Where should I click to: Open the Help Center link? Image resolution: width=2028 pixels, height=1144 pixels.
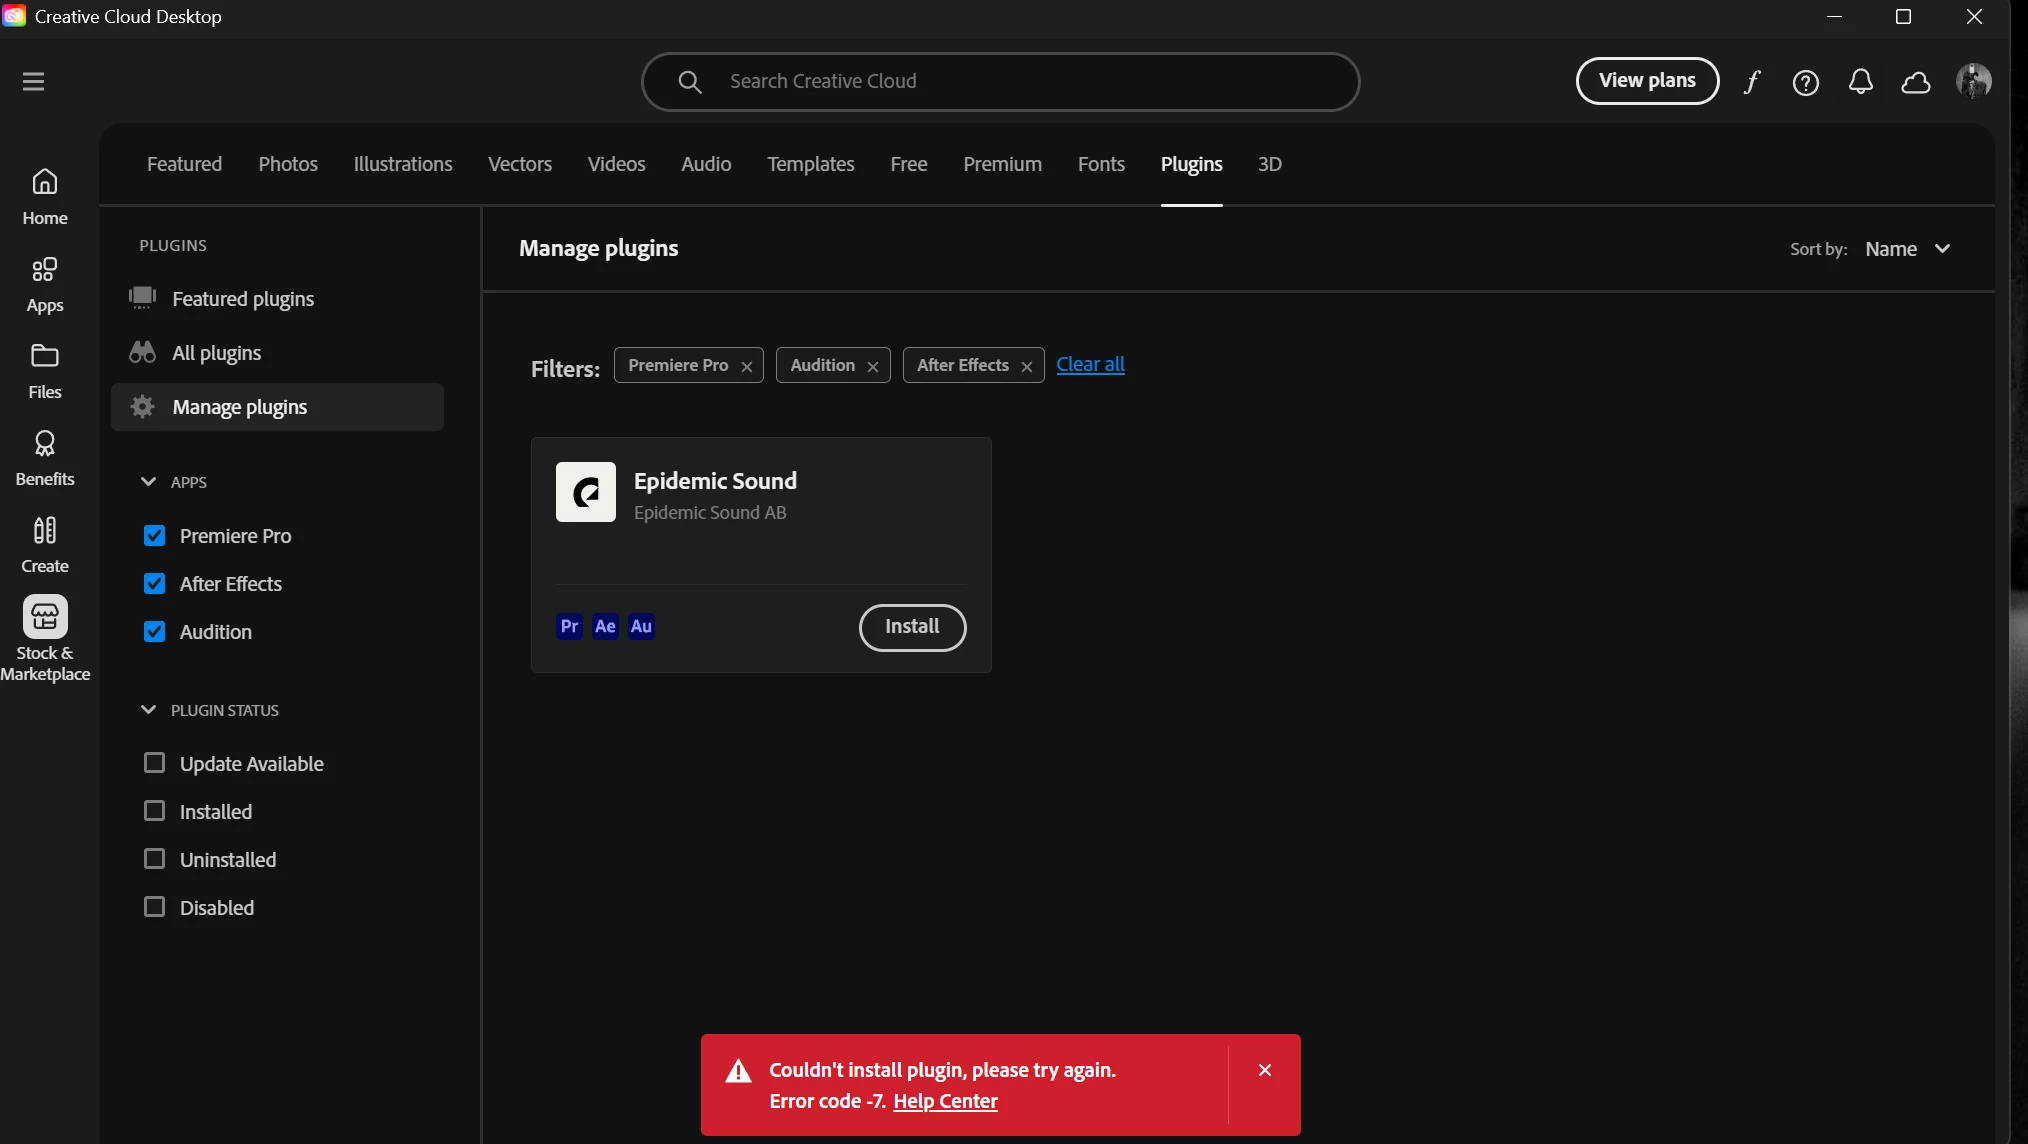pyautogui.click(x=945, y=1101)
